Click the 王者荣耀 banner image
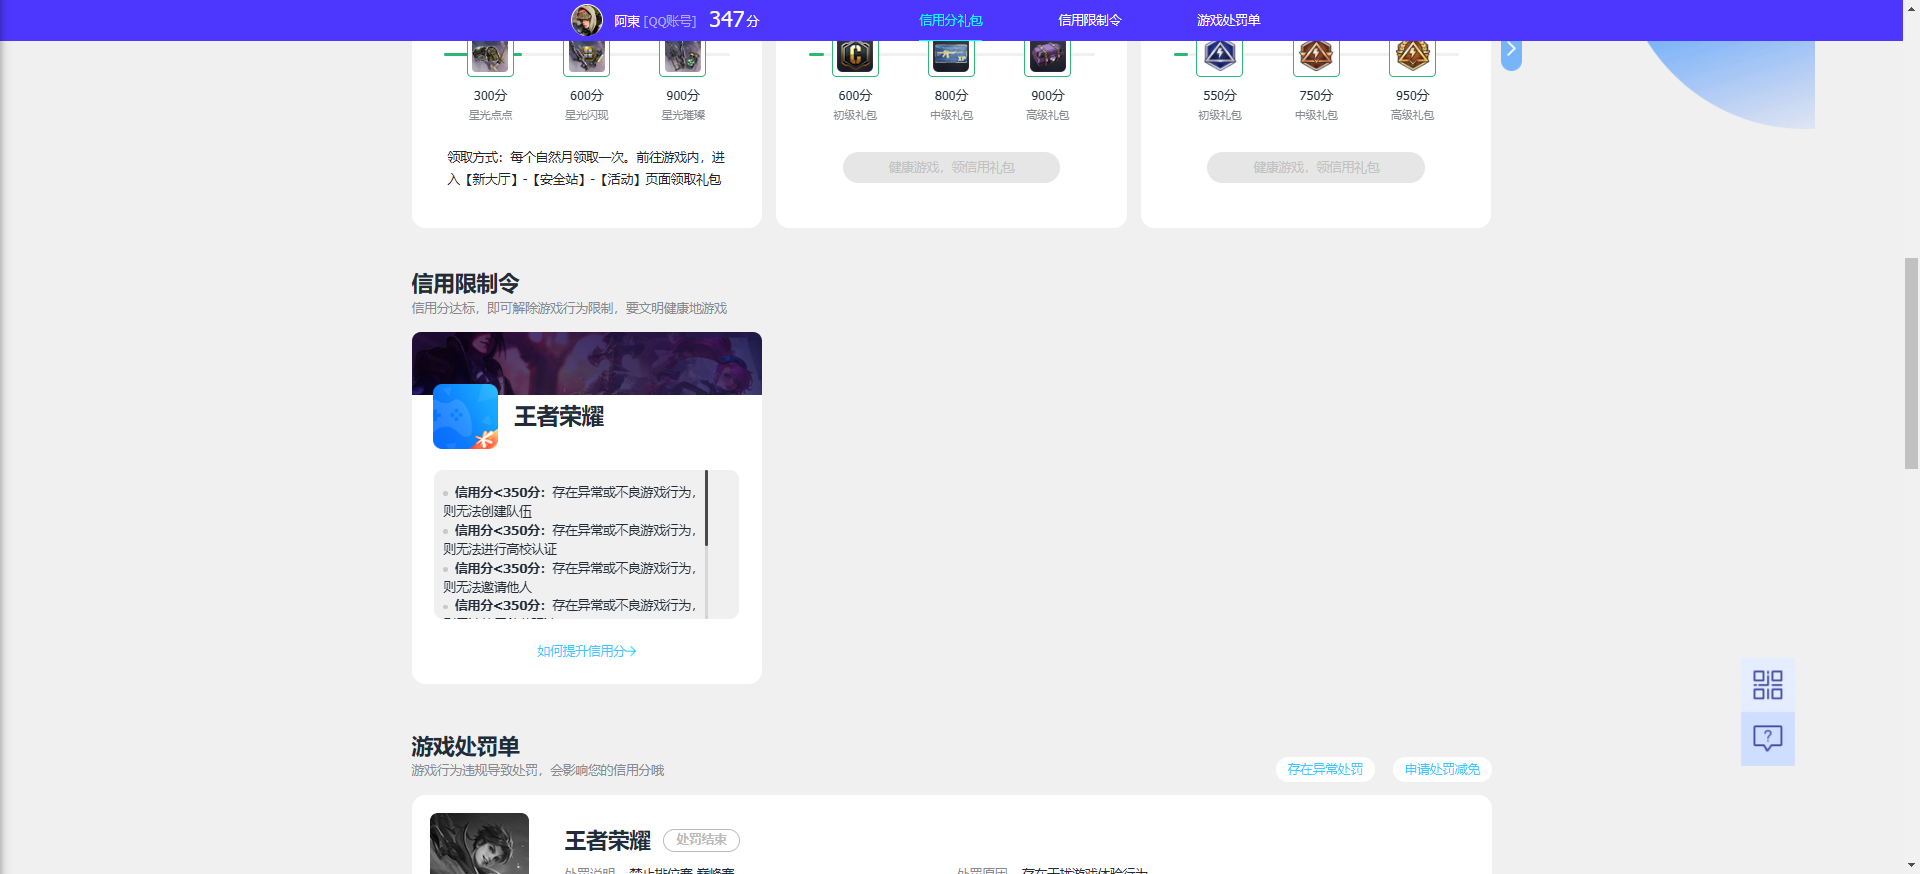 coord(587,363)
